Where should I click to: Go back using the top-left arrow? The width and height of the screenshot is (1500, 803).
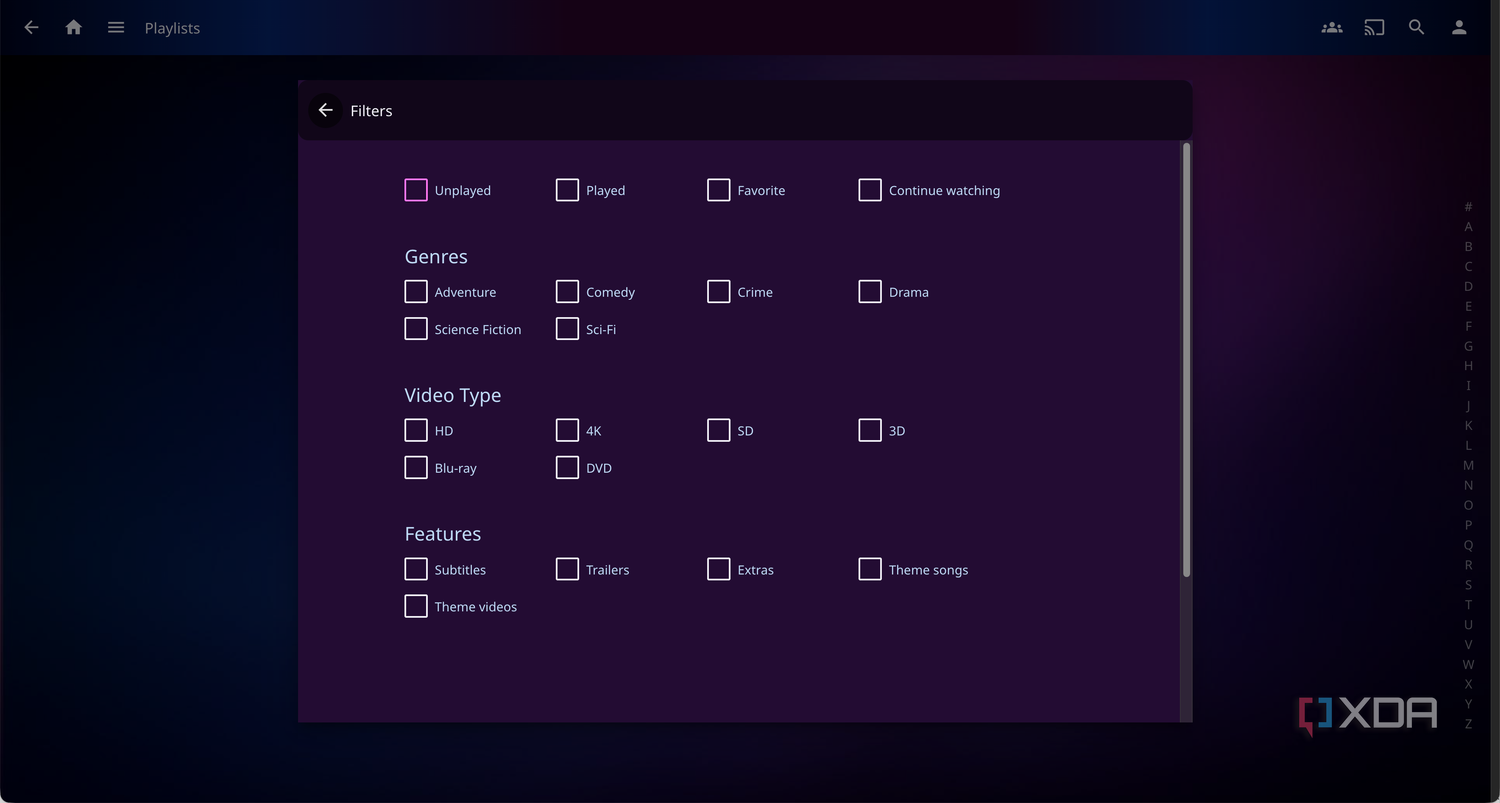pos(31,28)
